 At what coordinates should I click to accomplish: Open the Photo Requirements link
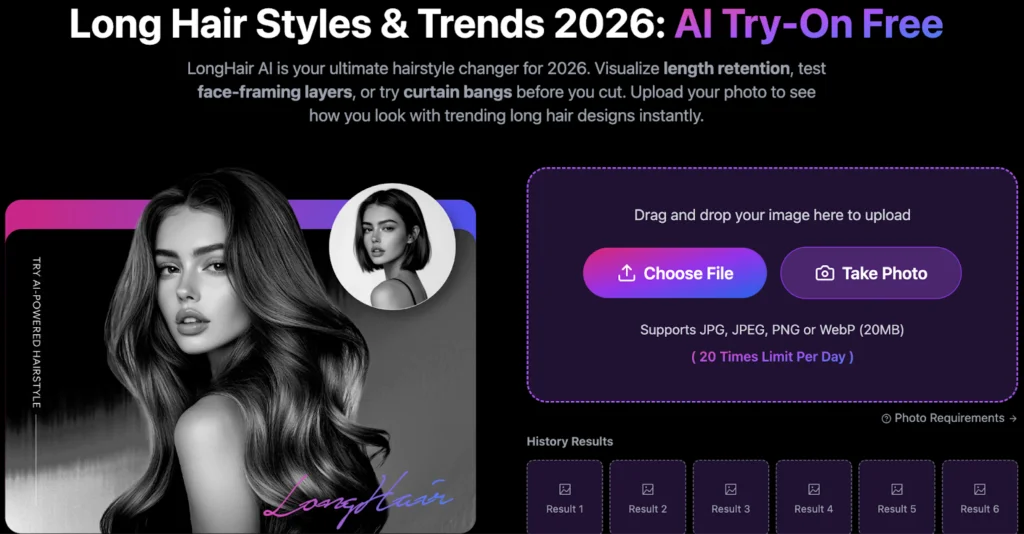[949, 418]
